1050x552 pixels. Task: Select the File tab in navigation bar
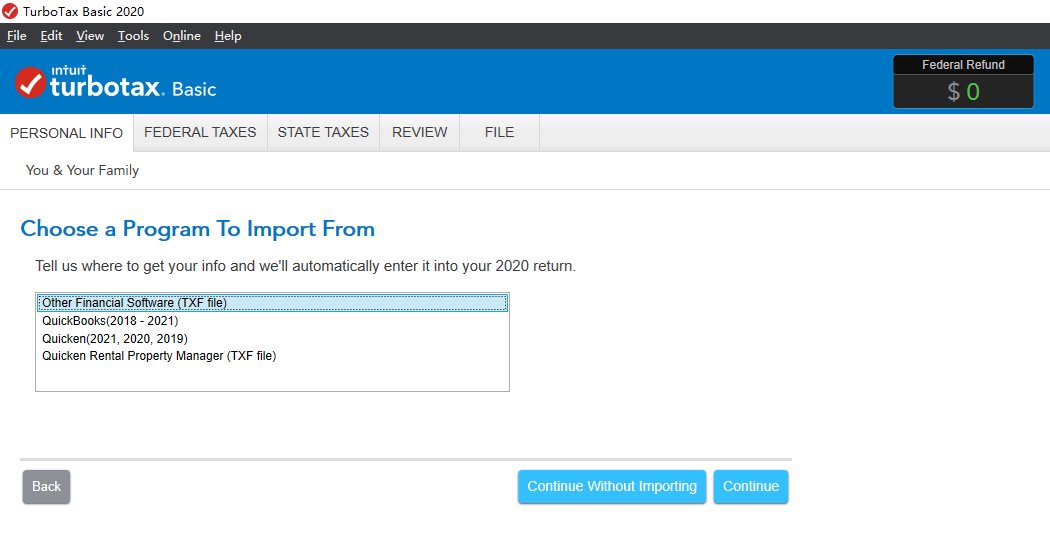coord(499,132)
